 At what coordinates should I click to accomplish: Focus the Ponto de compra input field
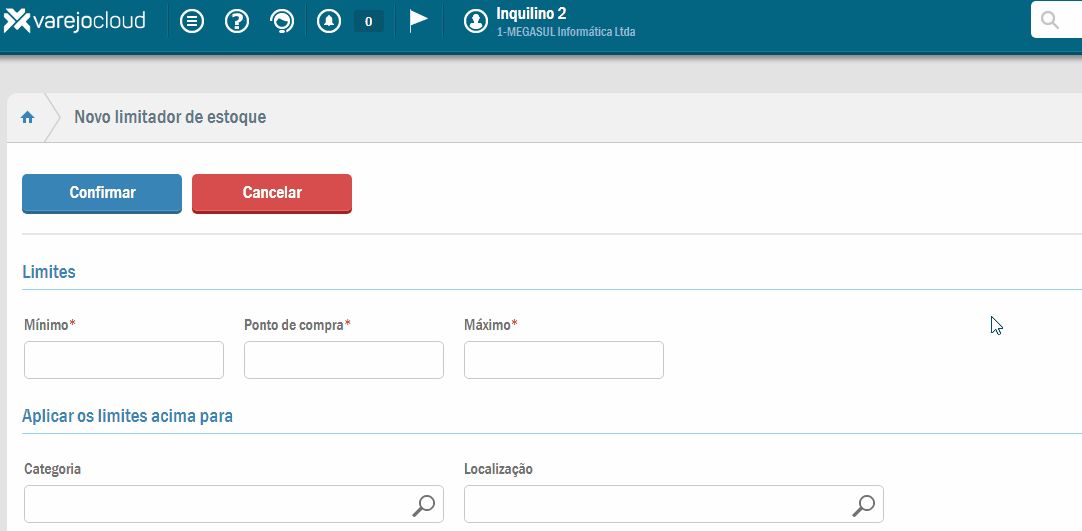344,360
